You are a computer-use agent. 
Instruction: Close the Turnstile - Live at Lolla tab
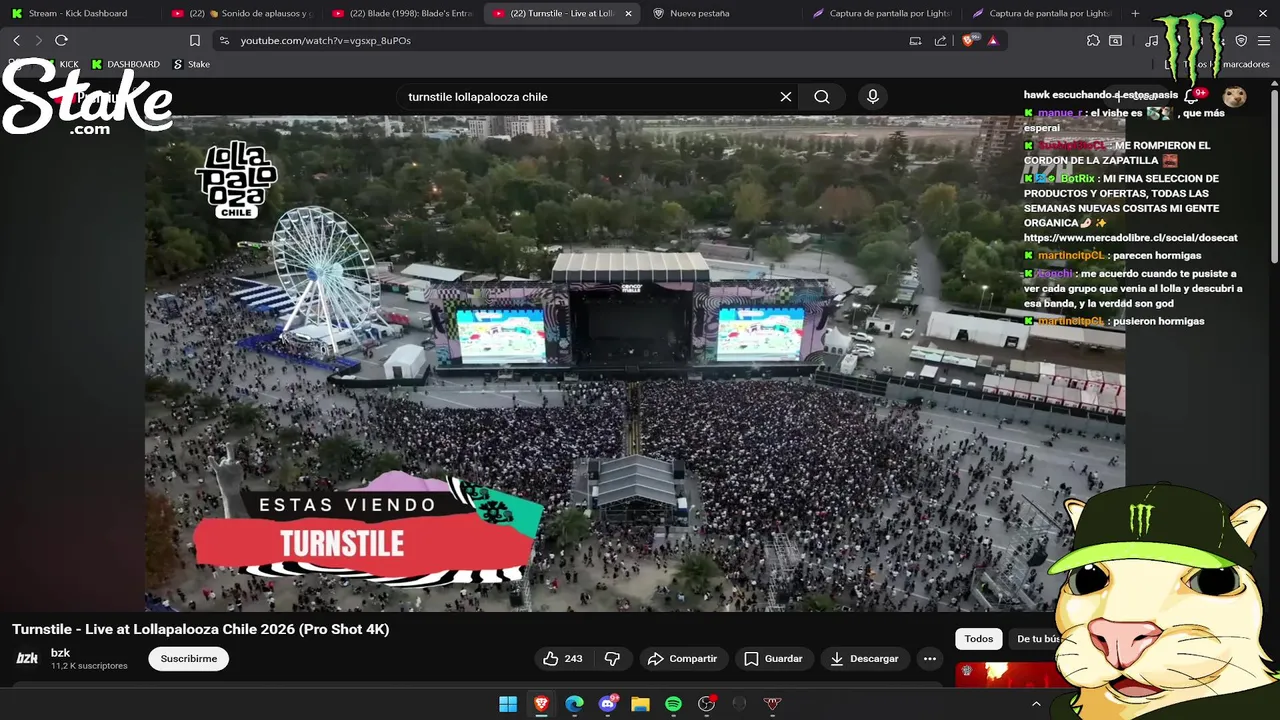click(628, 13)
